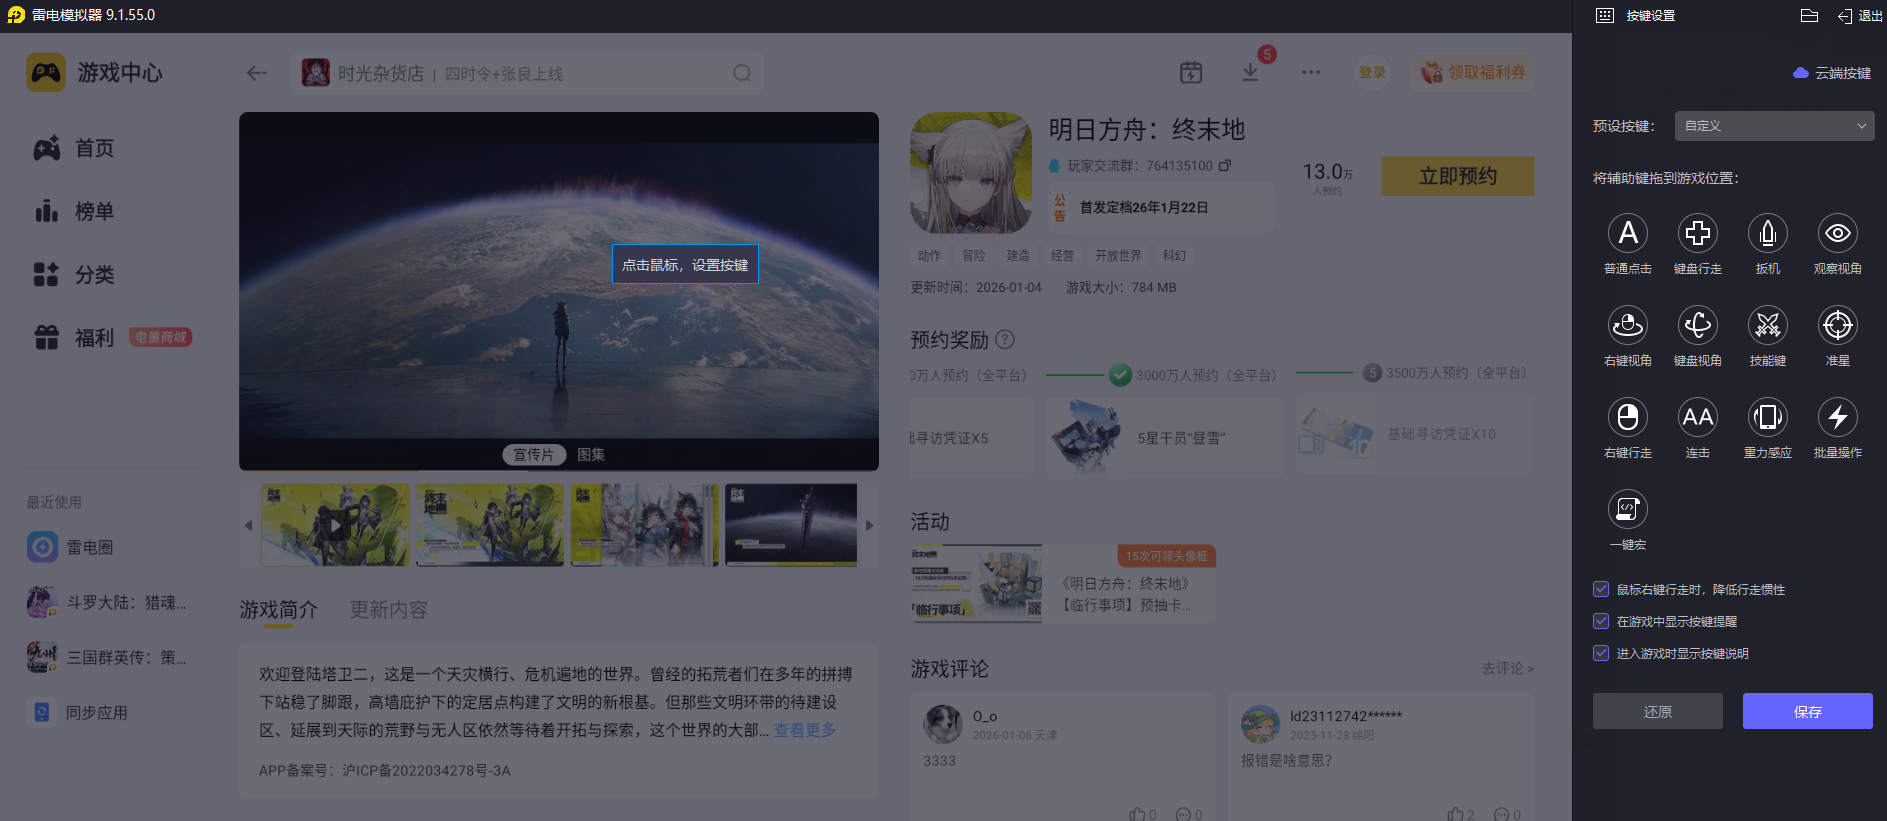
Task: Select the 扳机 trigger key icon
Action: [1767, 234]
